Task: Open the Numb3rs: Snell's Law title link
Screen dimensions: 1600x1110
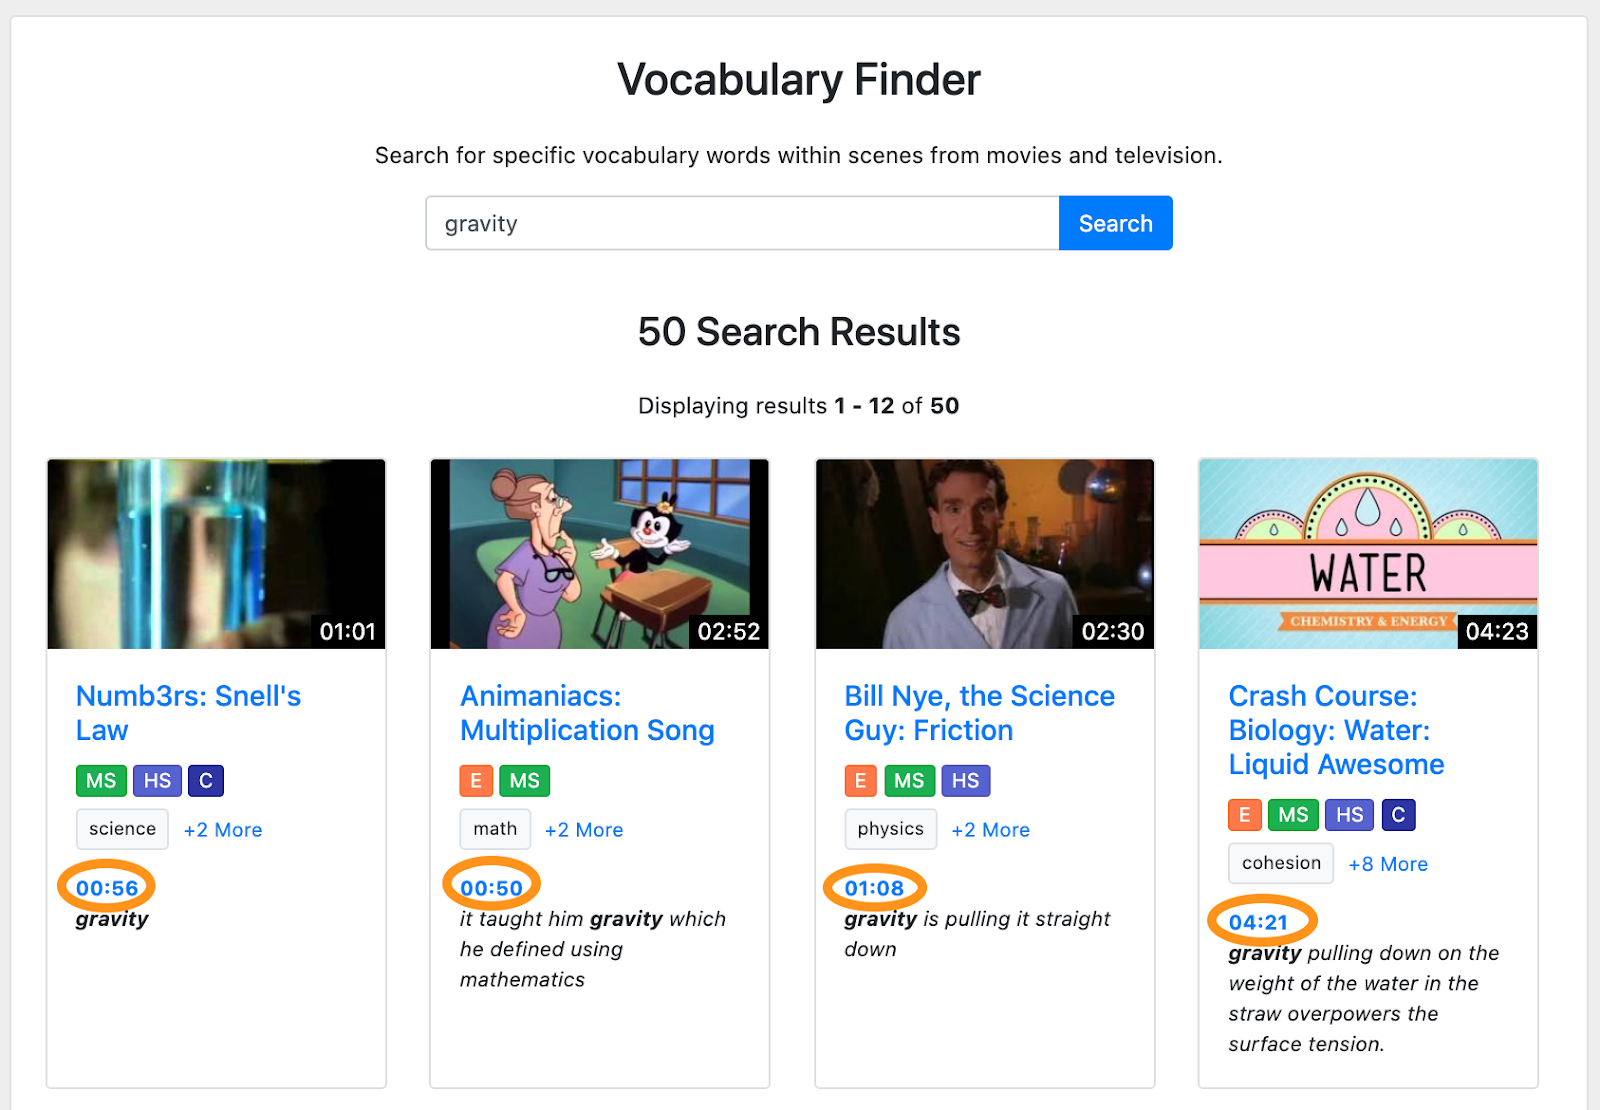Action: pyautogui.click(x=188, y=713)
